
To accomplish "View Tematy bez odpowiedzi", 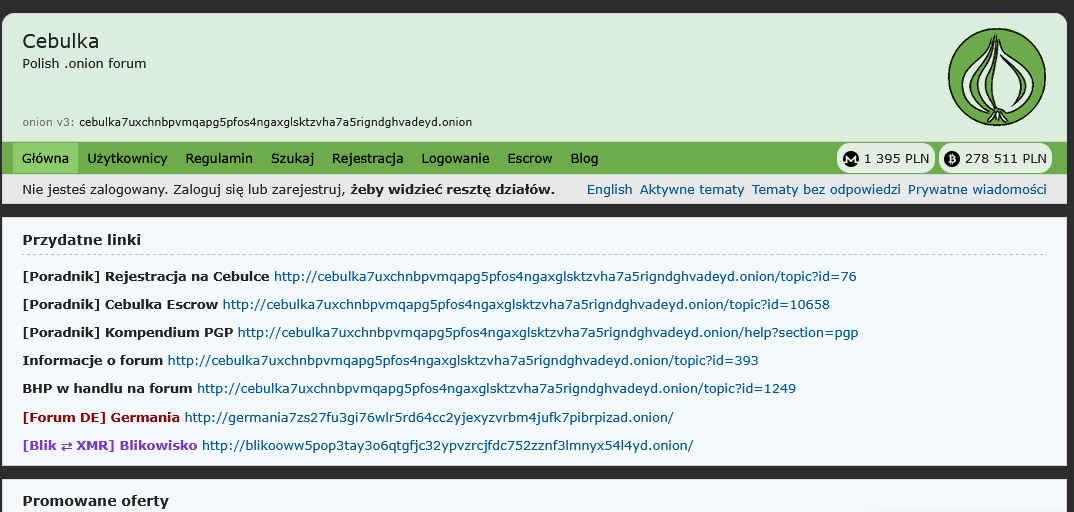I will [826, 190].
